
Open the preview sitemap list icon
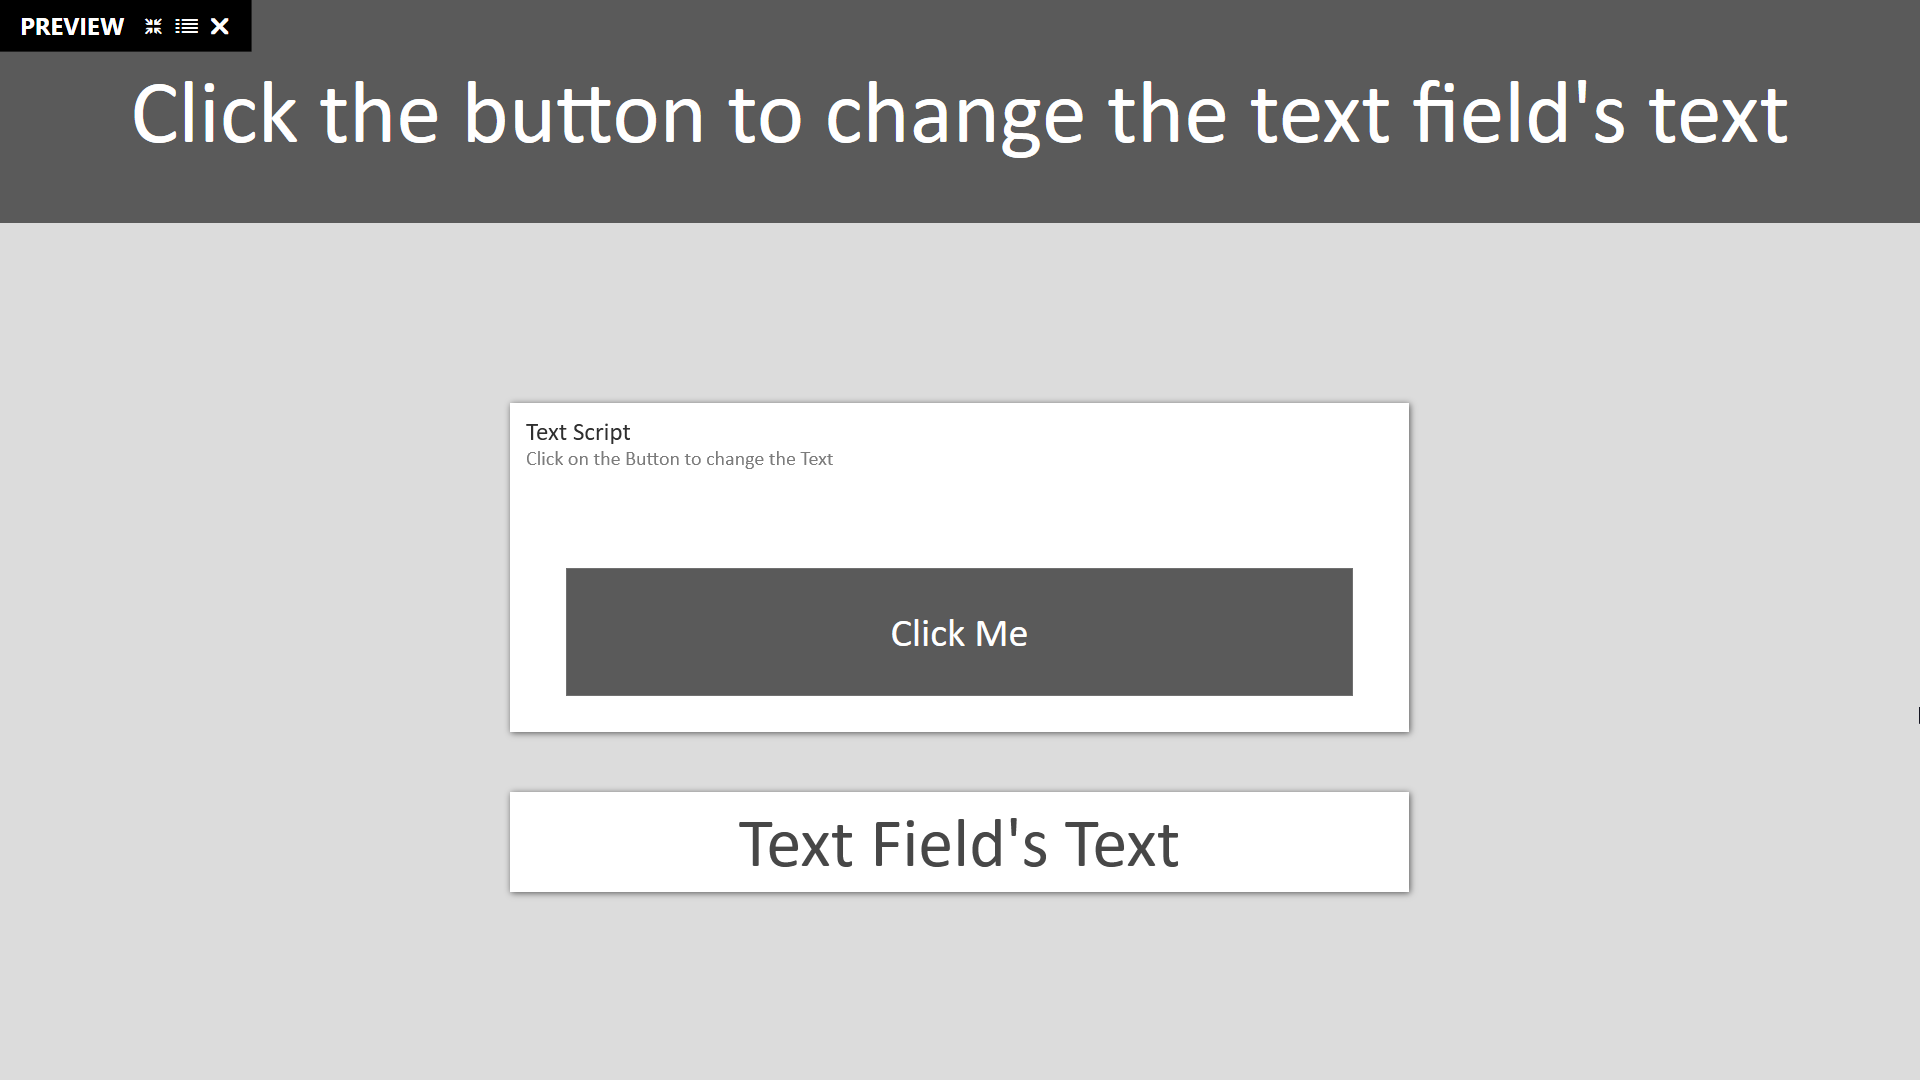click(x=186, y=27)
